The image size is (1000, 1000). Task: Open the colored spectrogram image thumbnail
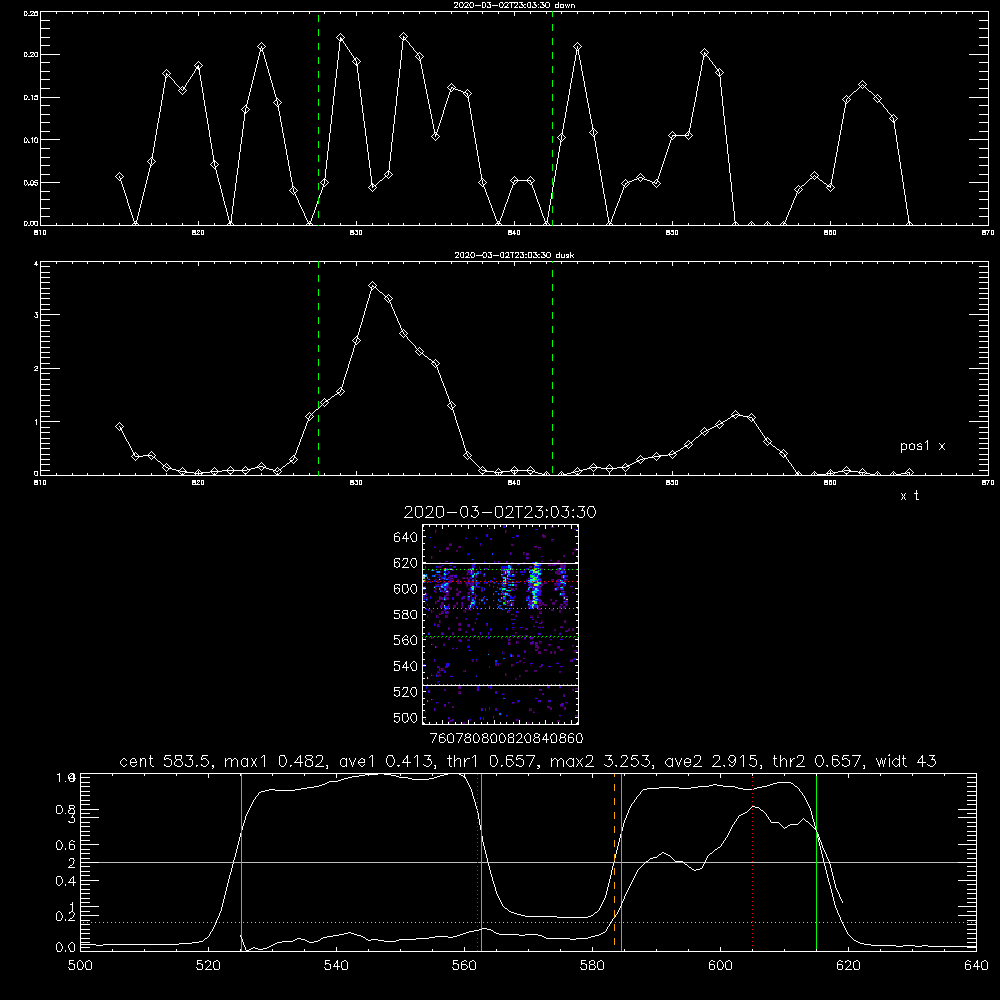[x=500, y=624]
